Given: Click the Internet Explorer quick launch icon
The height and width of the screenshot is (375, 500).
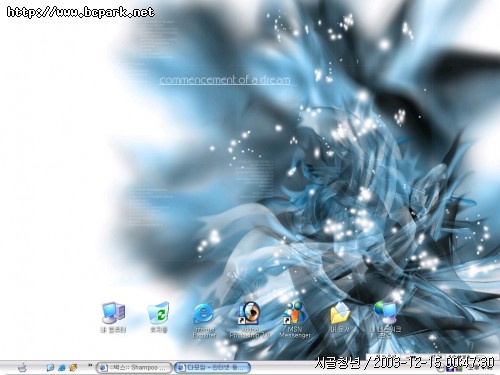Looking at the screenshot, I should pyautogui.click(x=62, y=367).
